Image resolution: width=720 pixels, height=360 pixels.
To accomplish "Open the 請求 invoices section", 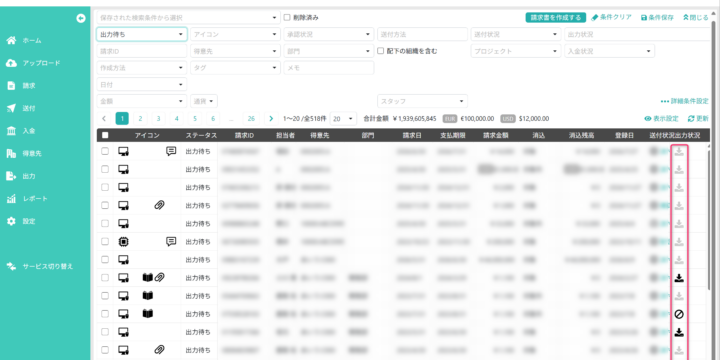I will click(21, 85).
